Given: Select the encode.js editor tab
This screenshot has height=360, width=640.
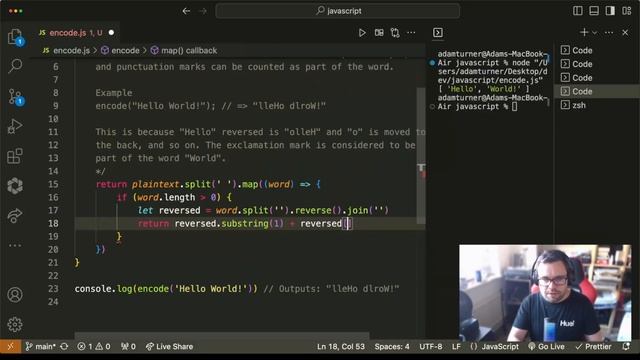Looking at the screenshot, I should tap(76, 33).
